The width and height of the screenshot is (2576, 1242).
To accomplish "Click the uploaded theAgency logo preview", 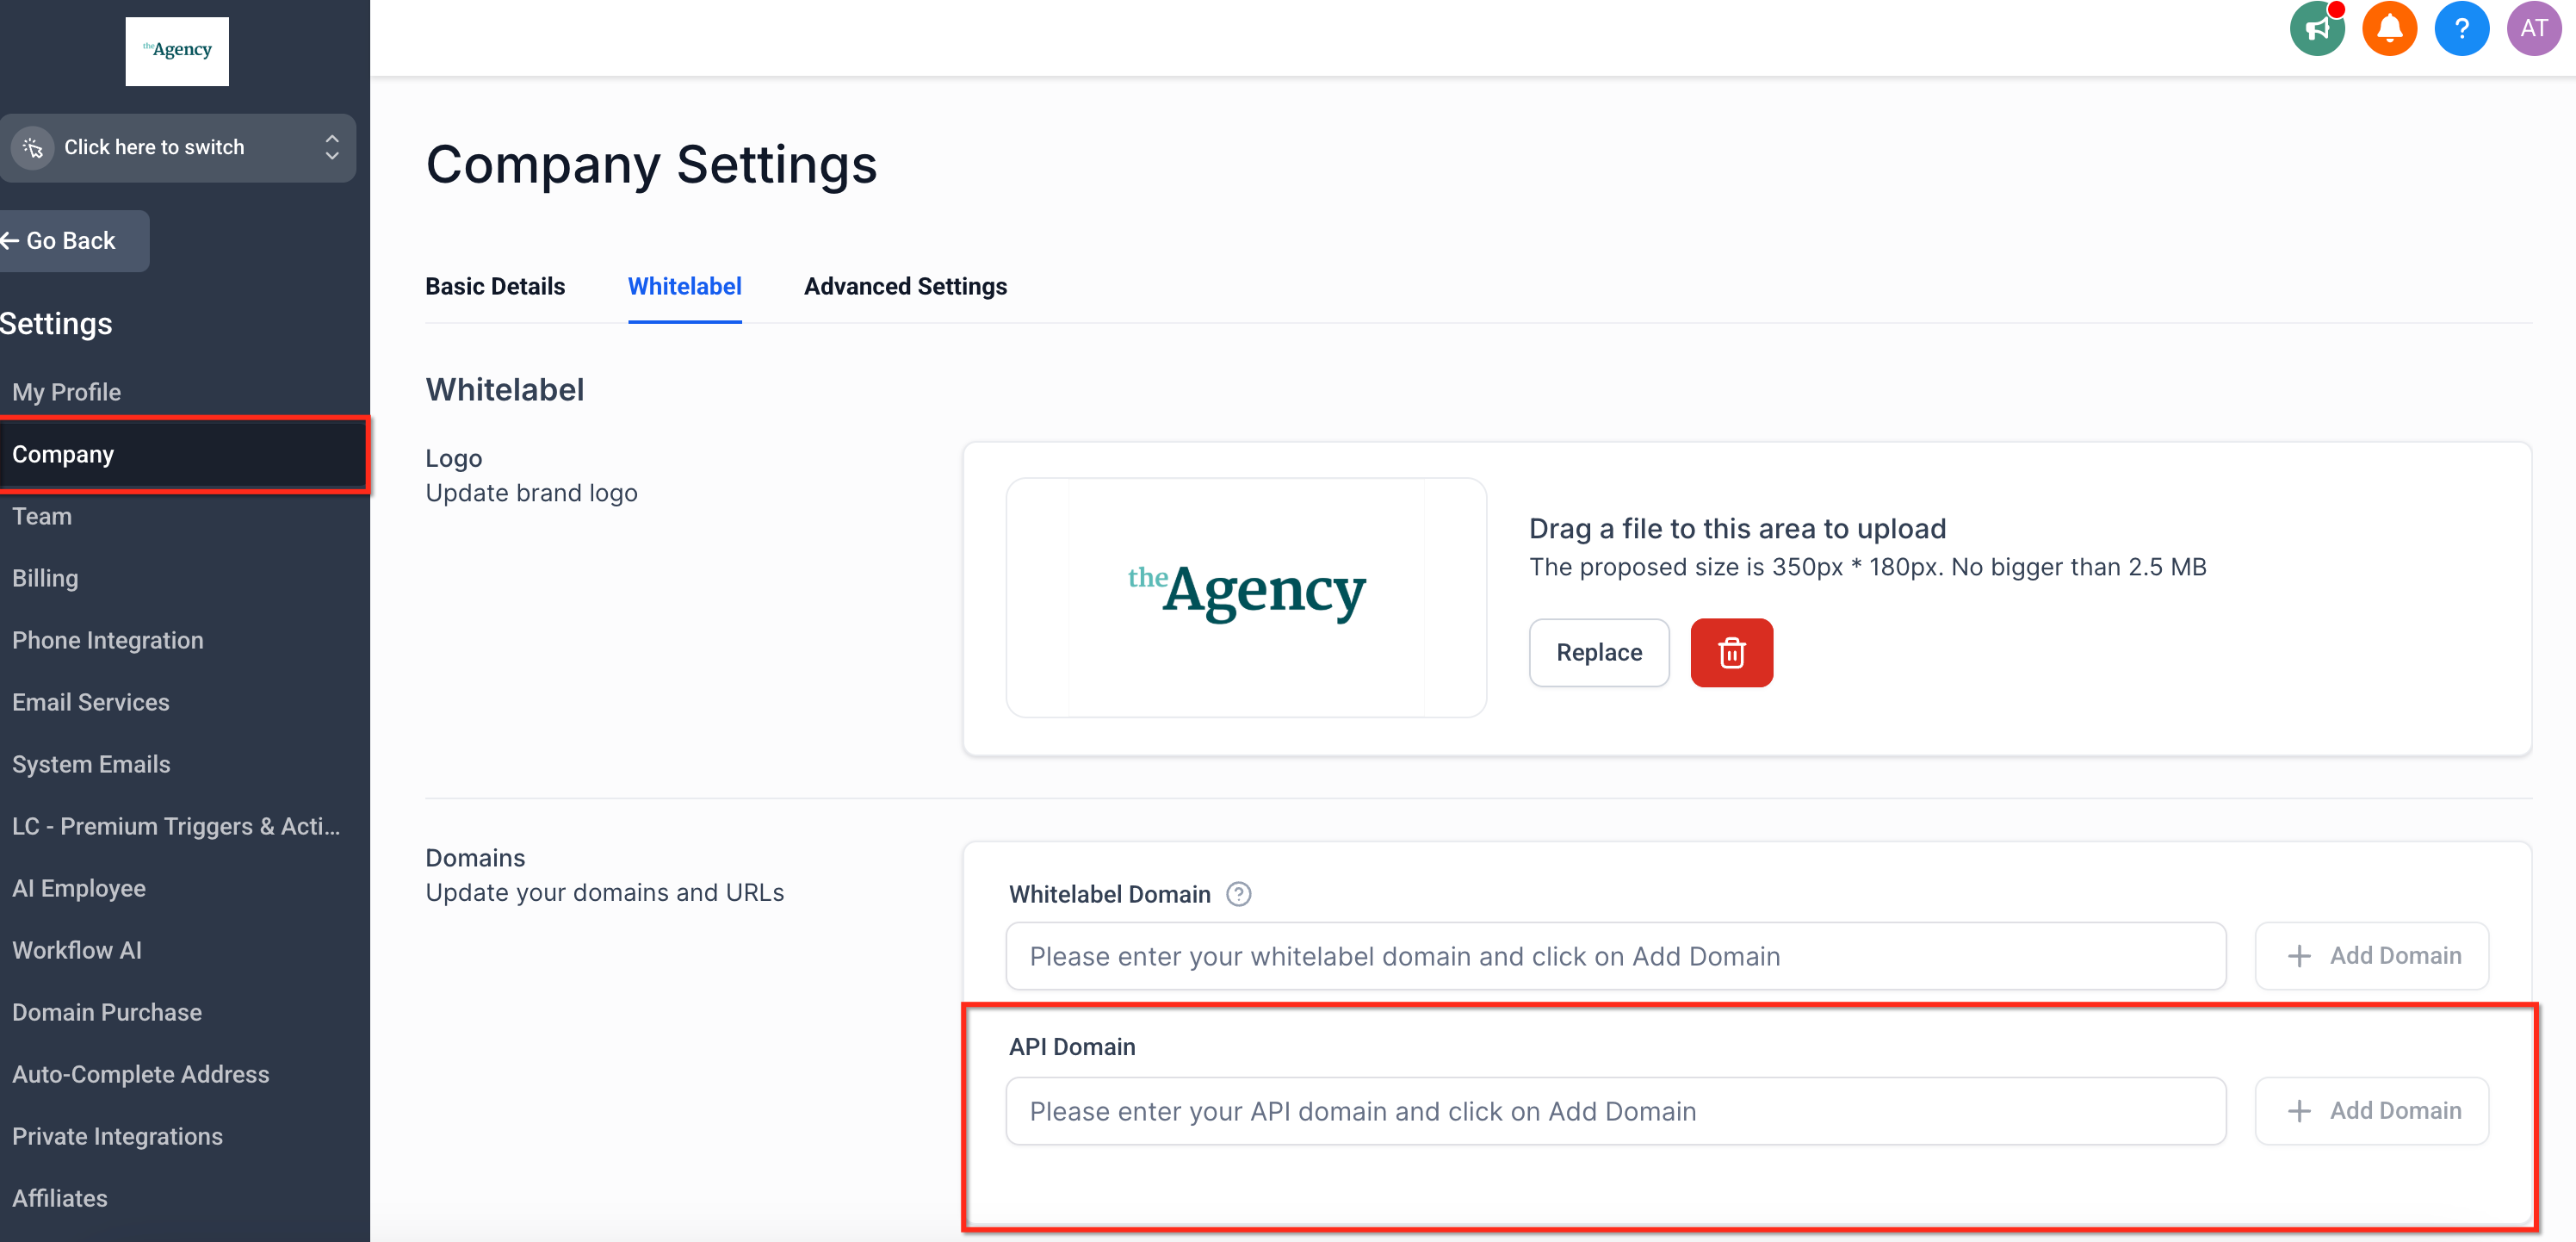I will (1246, 597).
